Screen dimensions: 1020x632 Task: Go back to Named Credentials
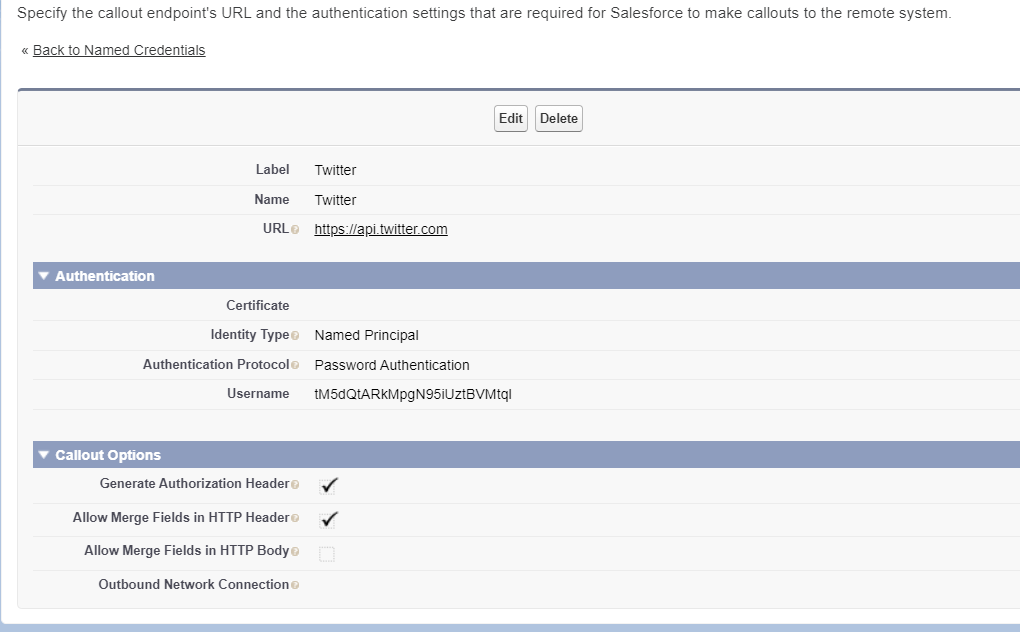coord(119,50)
